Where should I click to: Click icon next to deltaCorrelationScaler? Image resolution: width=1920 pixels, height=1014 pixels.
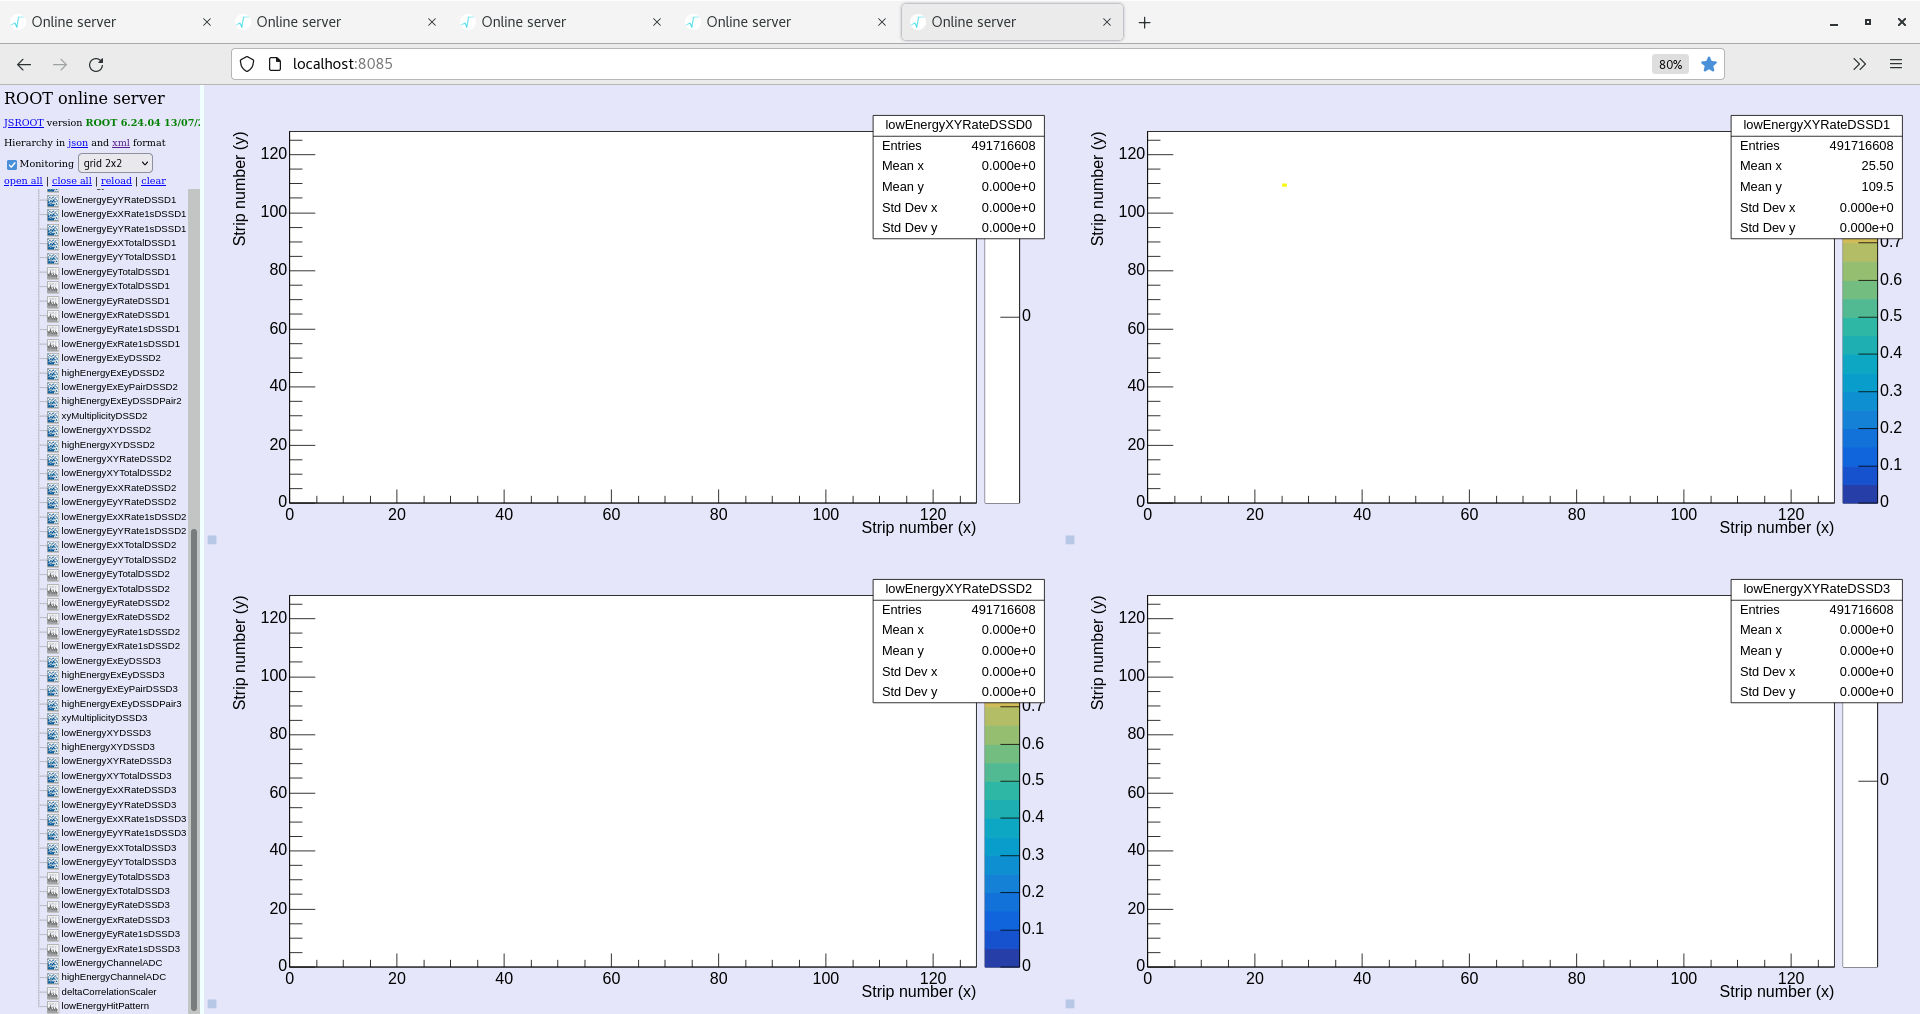[53, 992]
